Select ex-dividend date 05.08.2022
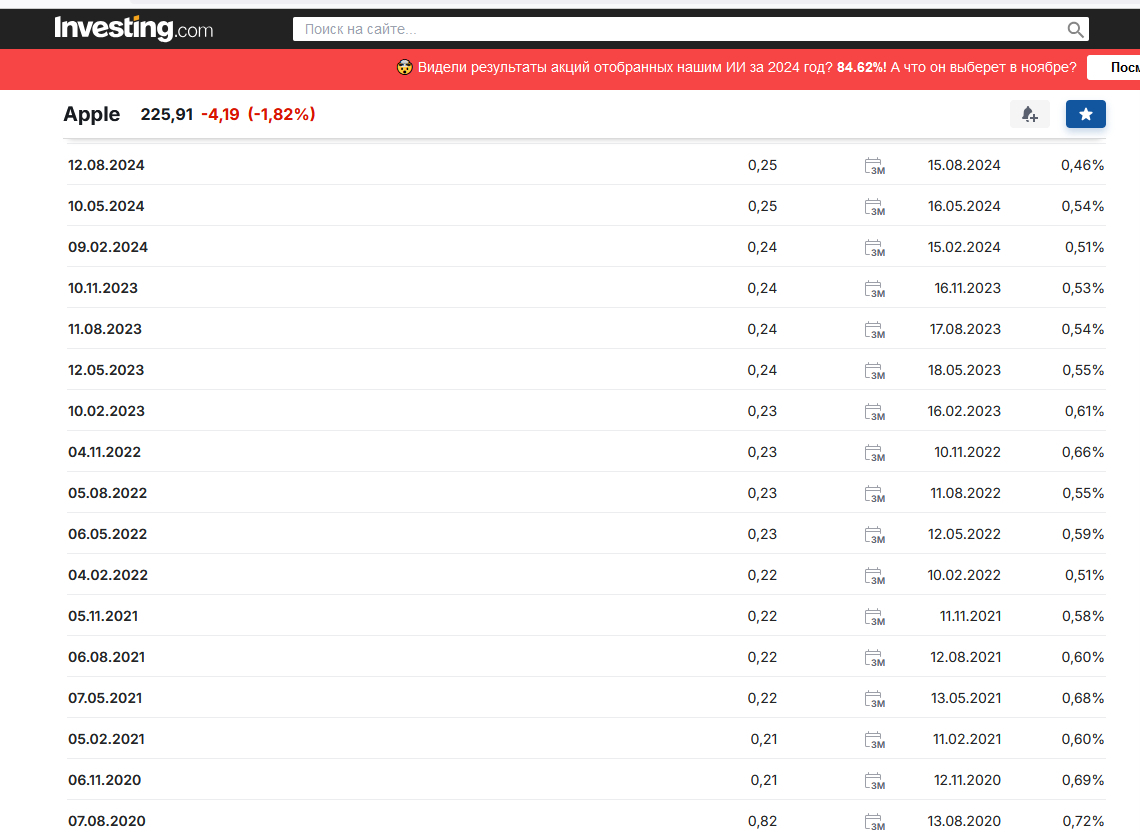The height and width of the screenshot is (838, 1140). [108, 493]
